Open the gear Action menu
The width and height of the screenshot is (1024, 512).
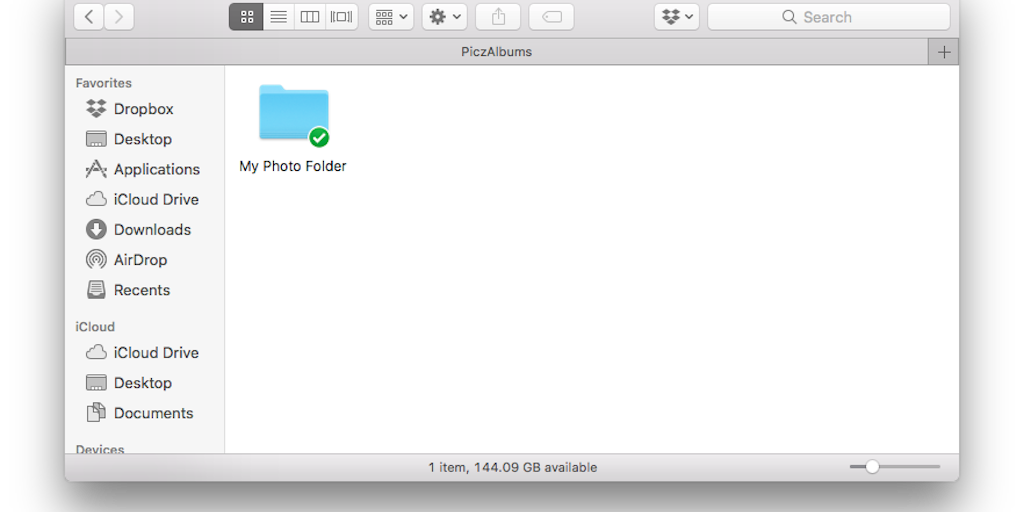(445, 17)
